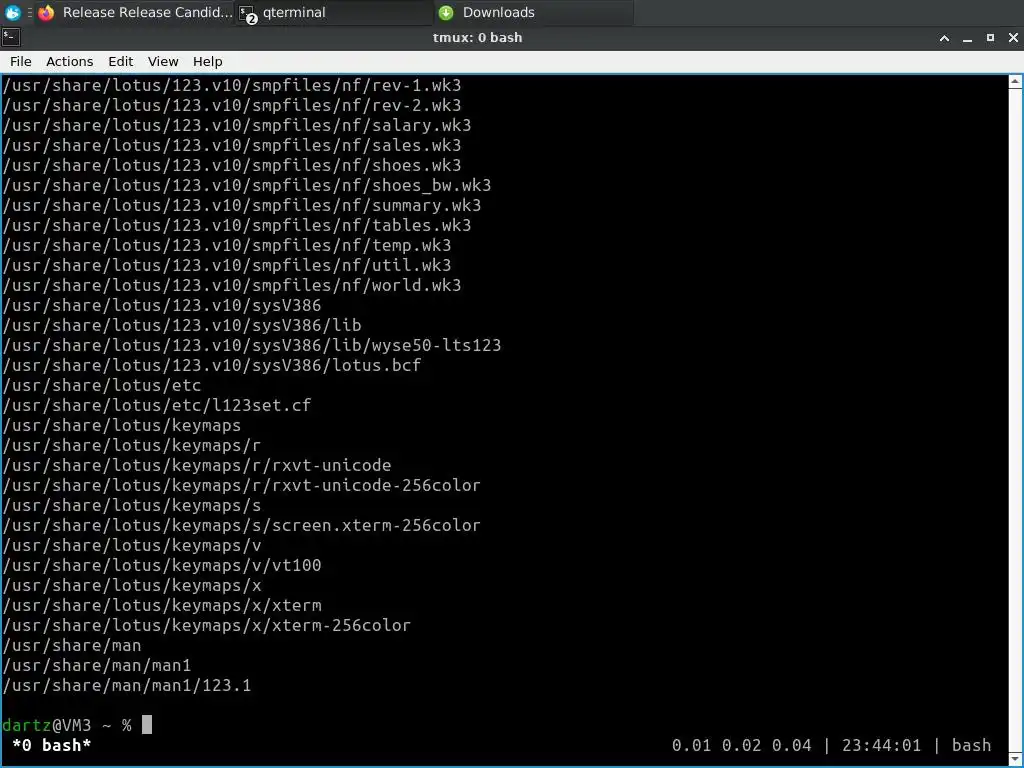Click the line ending in nf/summary.wk3
1024x768 pixels.
[242, 205]
